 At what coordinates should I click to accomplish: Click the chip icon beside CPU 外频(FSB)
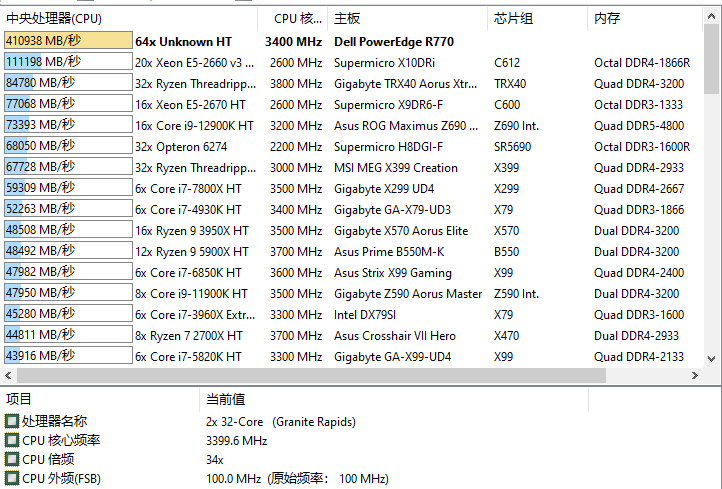click(12, 478)
